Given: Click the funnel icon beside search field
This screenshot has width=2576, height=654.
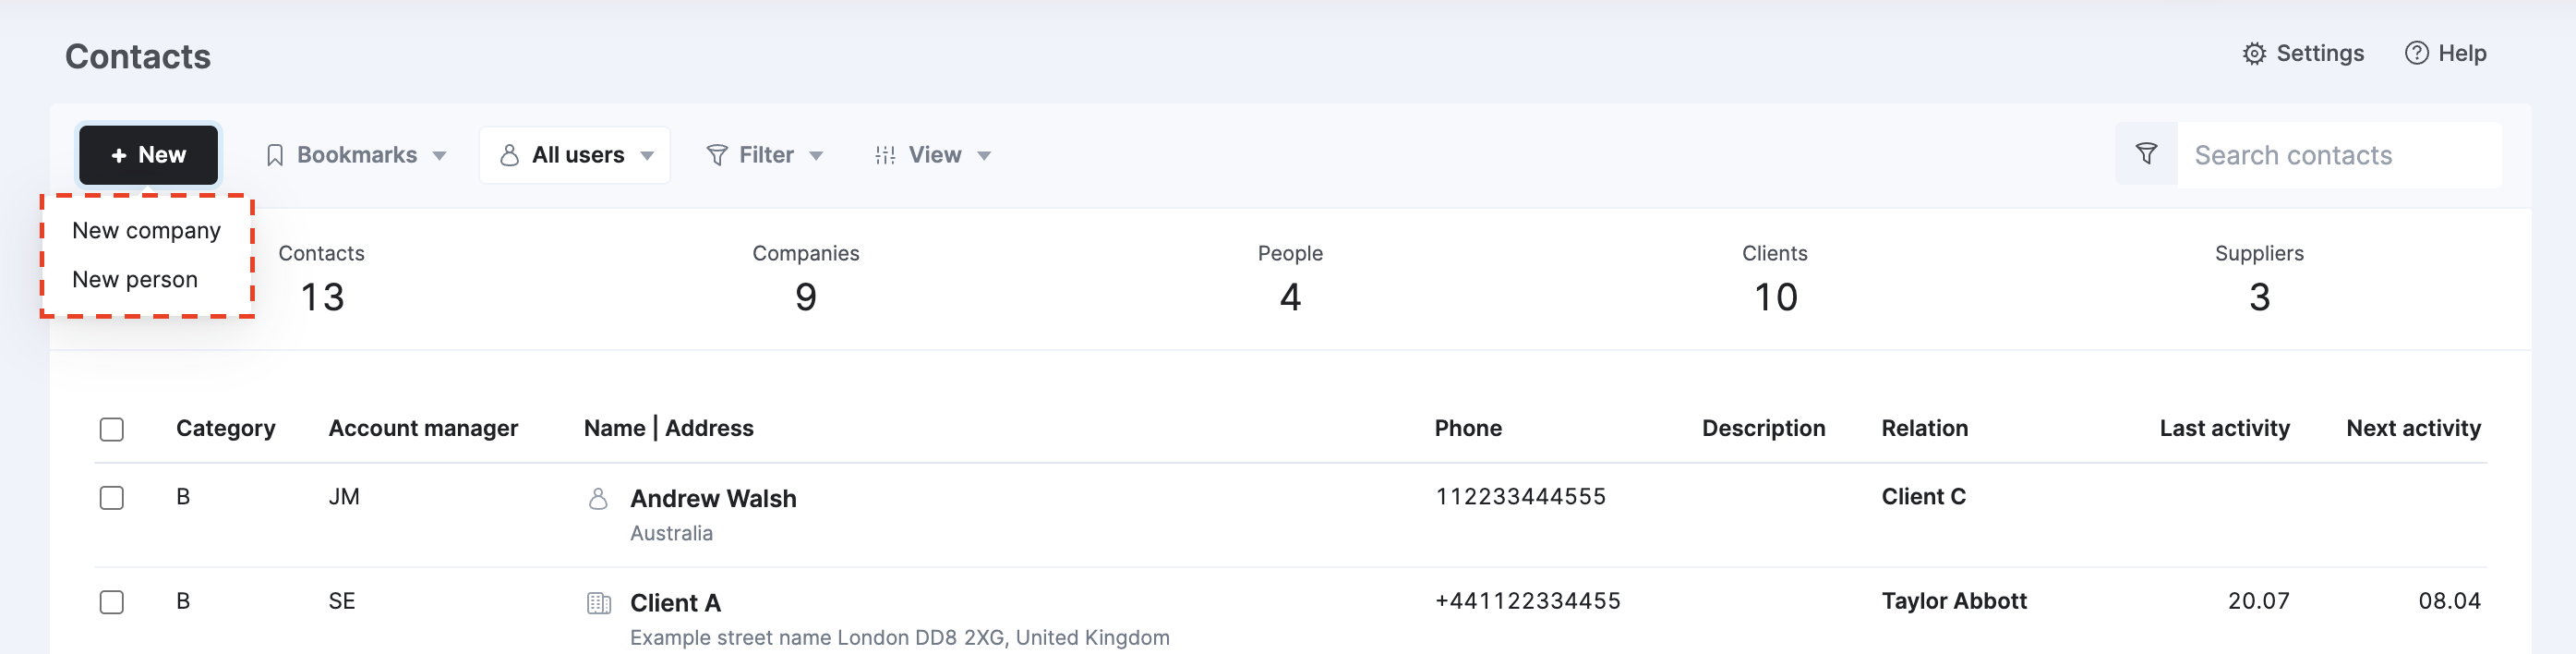Looking at the screenshot, I should click(2146, 154).
